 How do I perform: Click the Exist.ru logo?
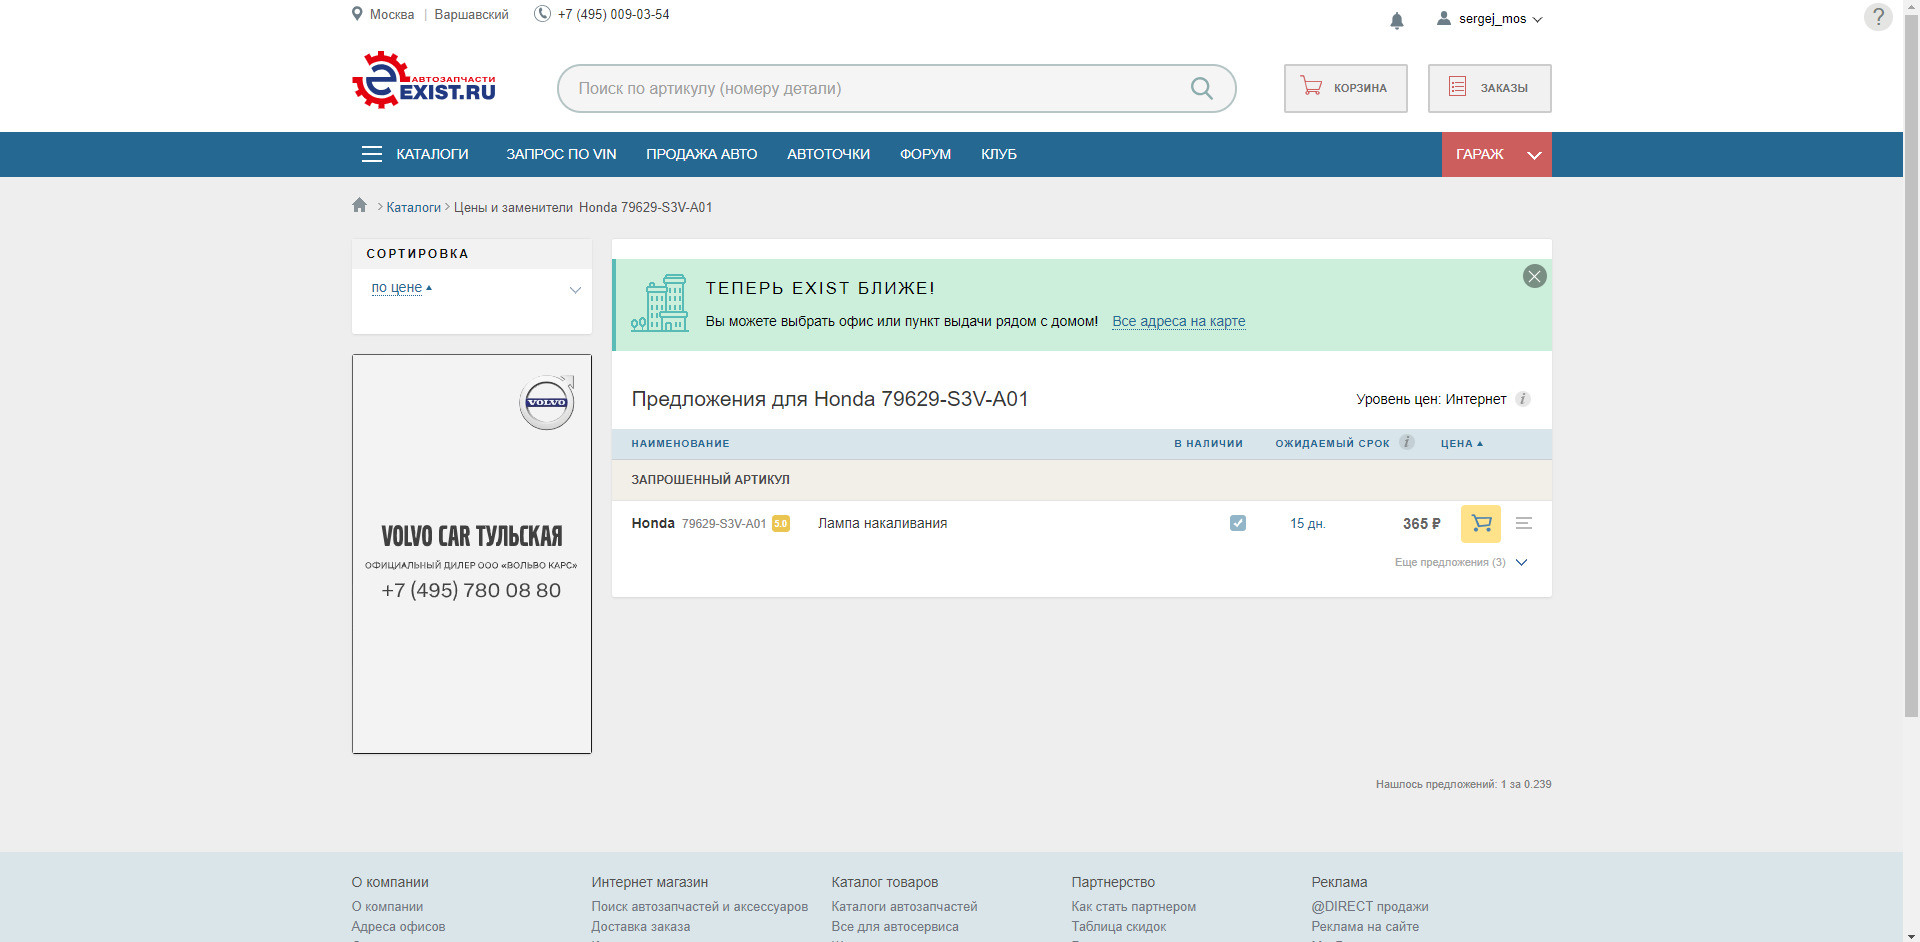point(424,80)
